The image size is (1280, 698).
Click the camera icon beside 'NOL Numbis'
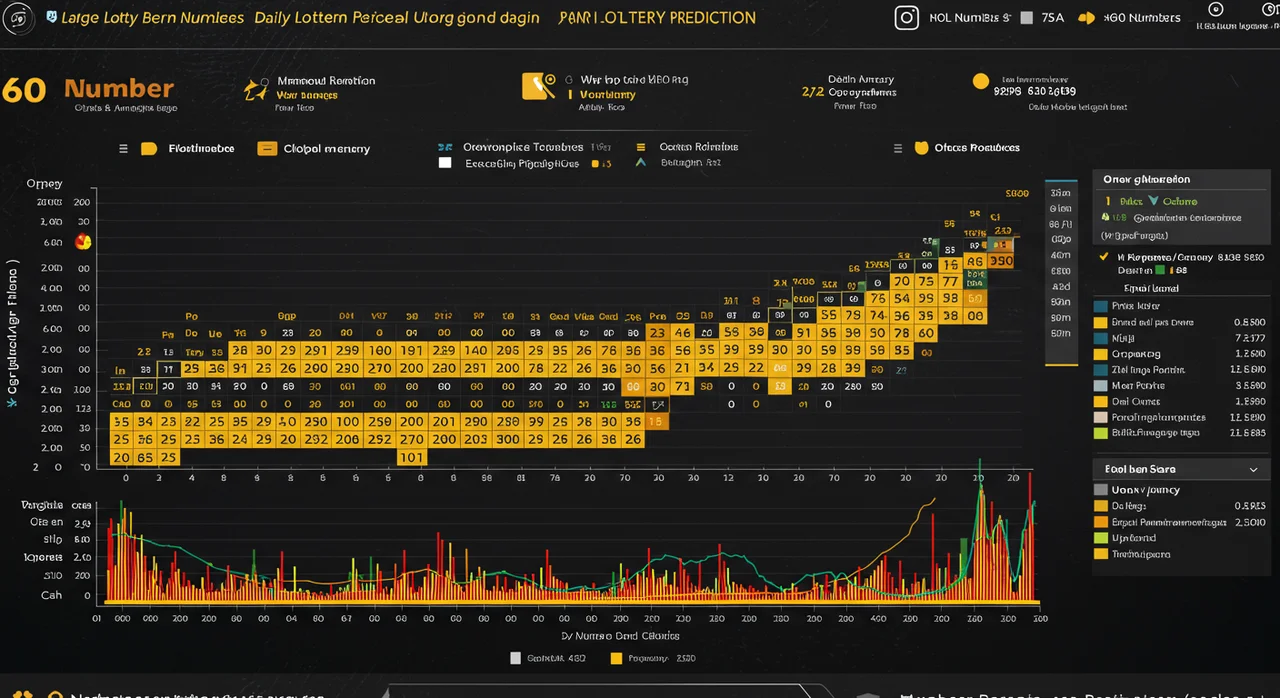coord(906,17)
